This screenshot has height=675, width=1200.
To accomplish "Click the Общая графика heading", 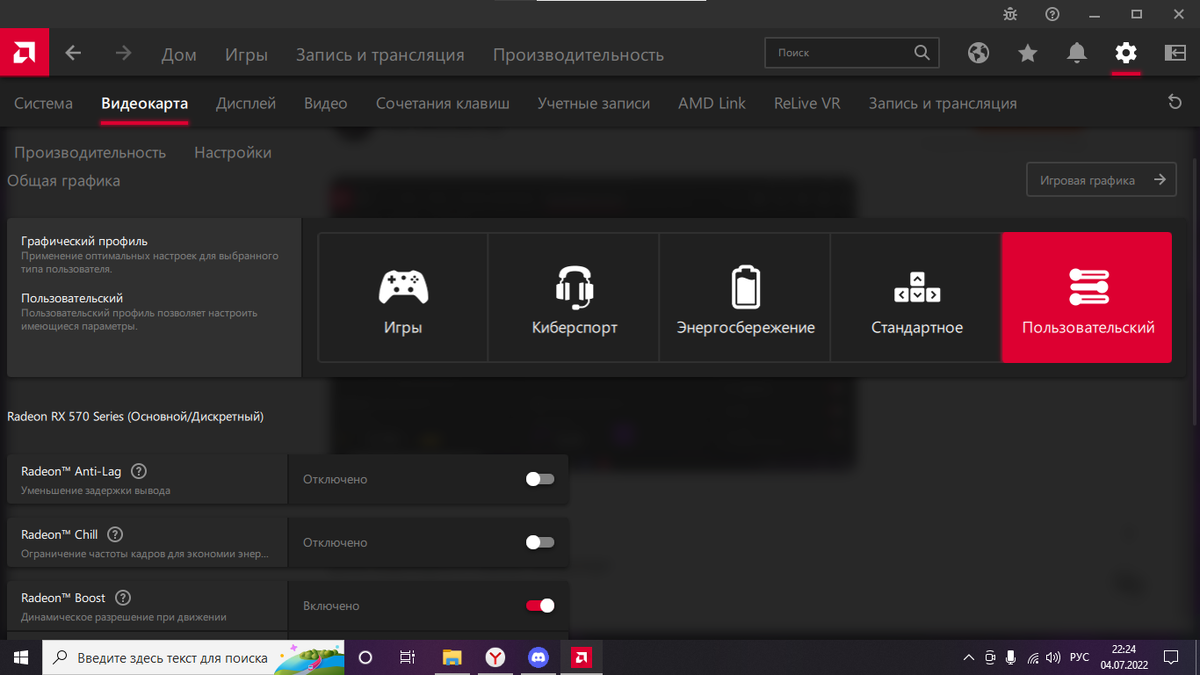I will point(63,181).
